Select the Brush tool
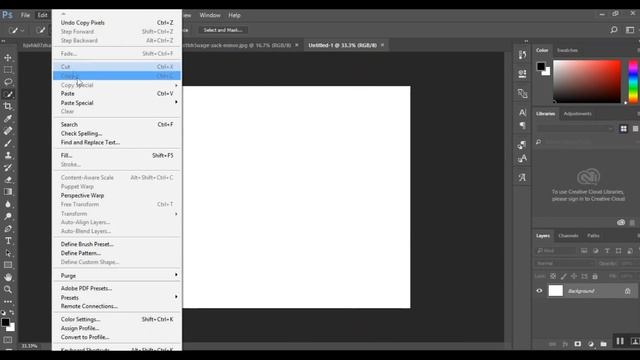 click(x=8, y=143)
